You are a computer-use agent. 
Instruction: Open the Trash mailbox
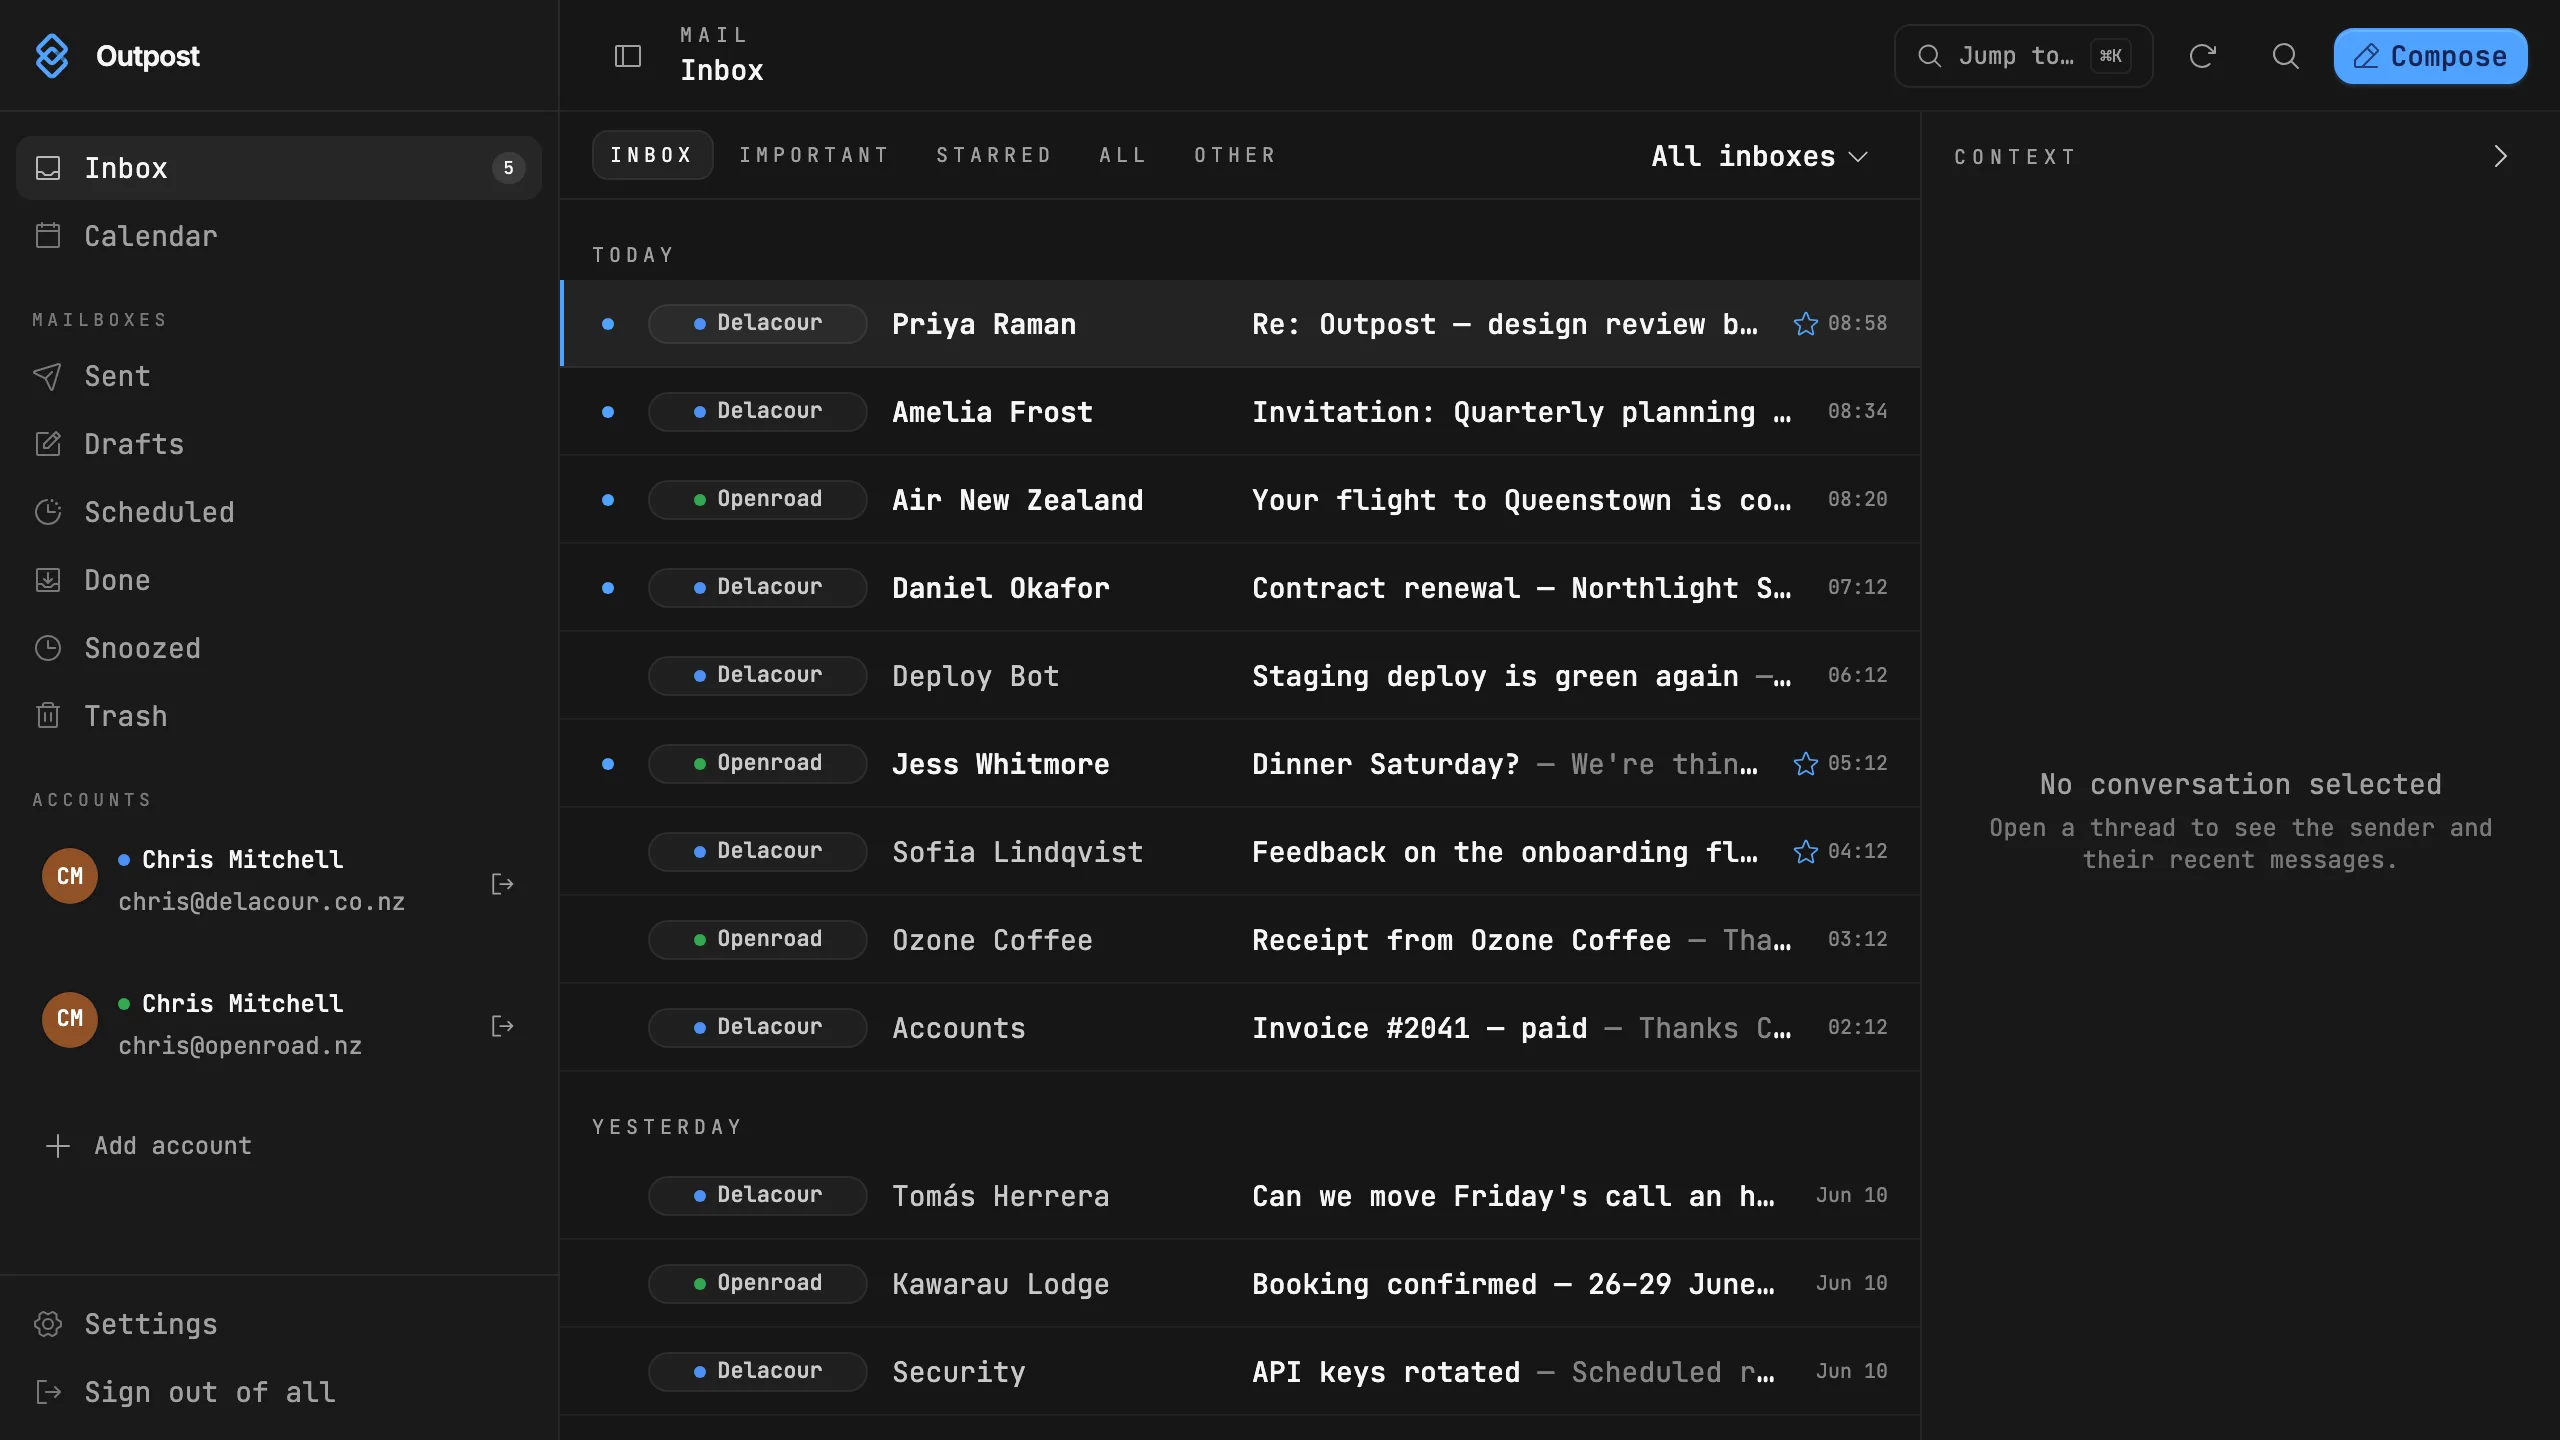pyautogui.click(x=279, y=716)
